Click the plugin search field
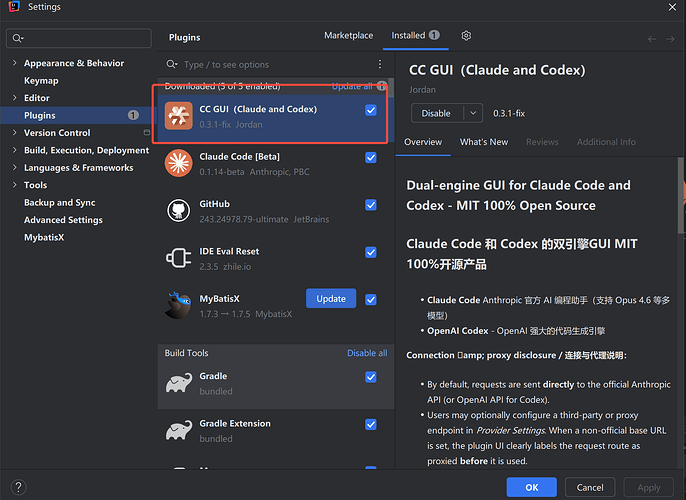Screen dimensions: 686x500 coord(269,65)
